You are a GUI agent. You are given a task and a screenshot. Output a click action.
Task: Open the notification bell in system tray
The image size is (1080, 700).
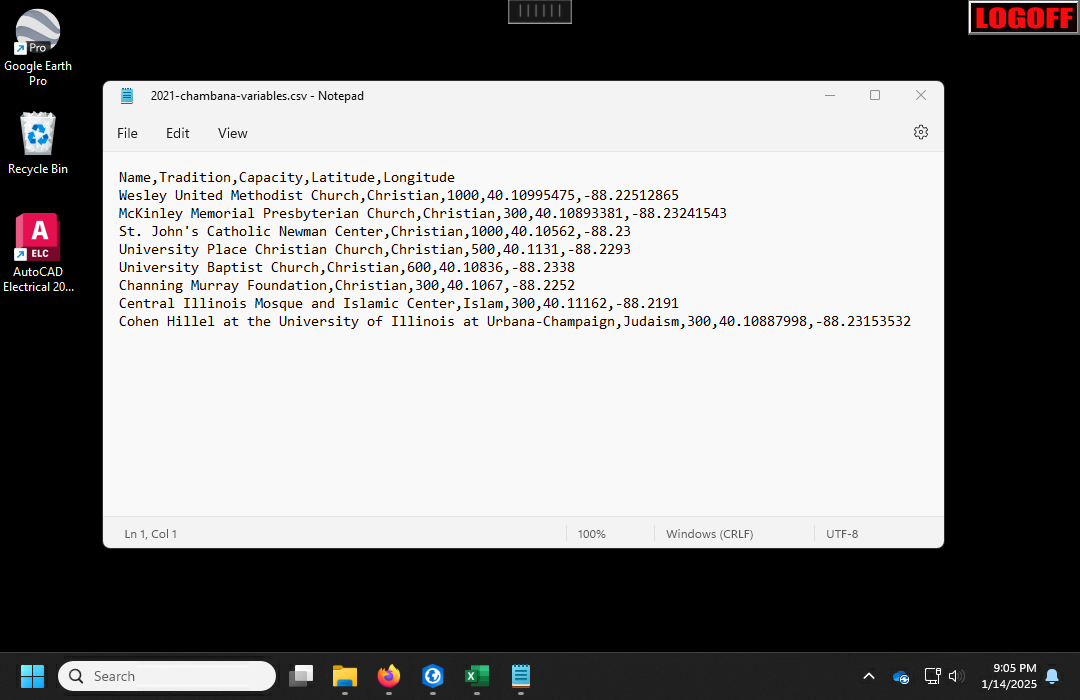(x=1052, y=676)
